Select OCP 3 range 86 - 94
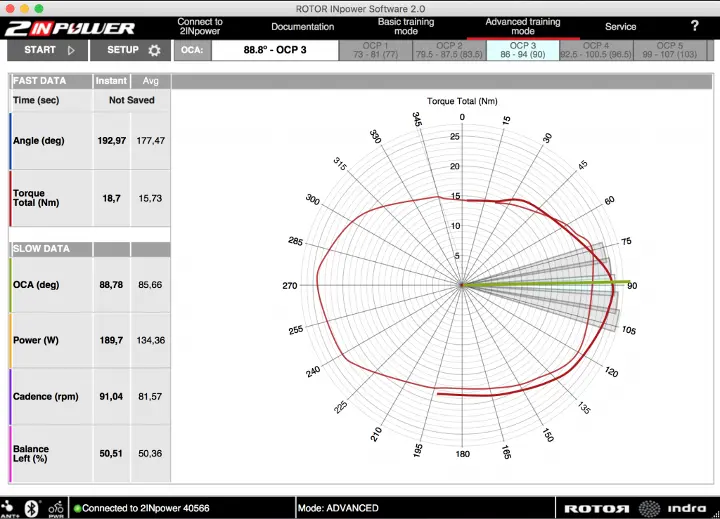720x519 pixels. pyautogui.click(x=523, y=50)
